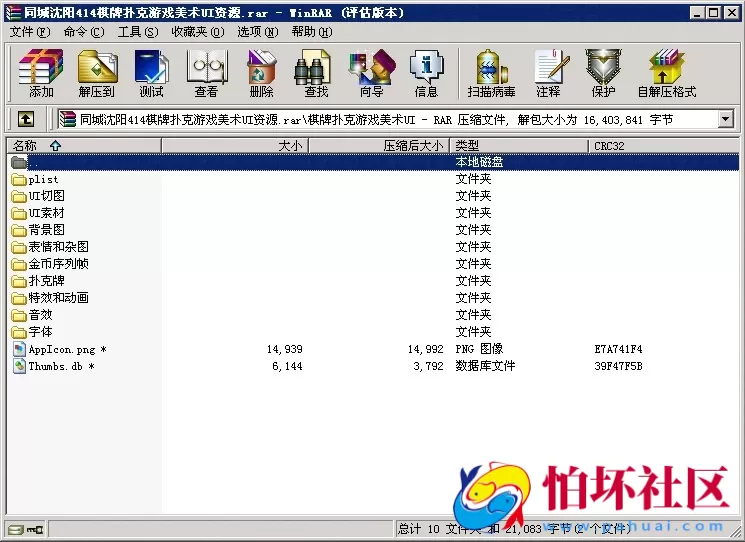Open the 文件(F) menu

pos(29,32)
